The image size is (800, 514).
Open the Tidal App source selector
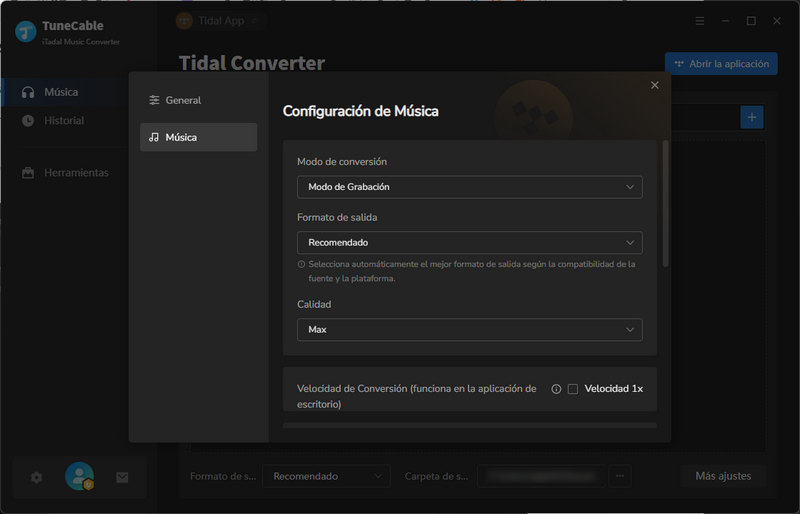click(219, 21)
